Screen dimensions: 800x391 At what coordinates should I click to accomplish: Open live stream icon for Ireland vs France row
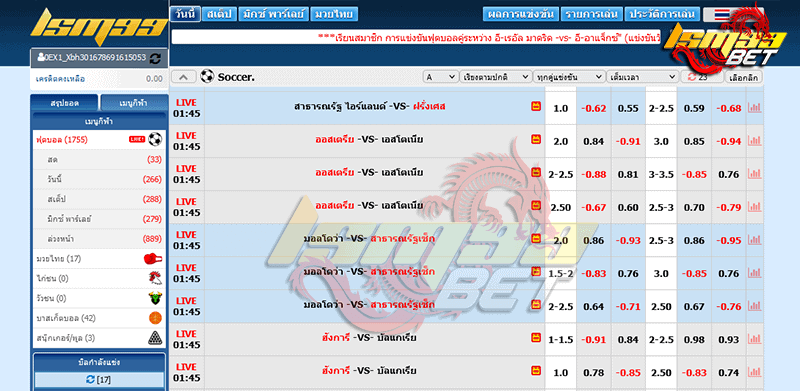(536, 106)
